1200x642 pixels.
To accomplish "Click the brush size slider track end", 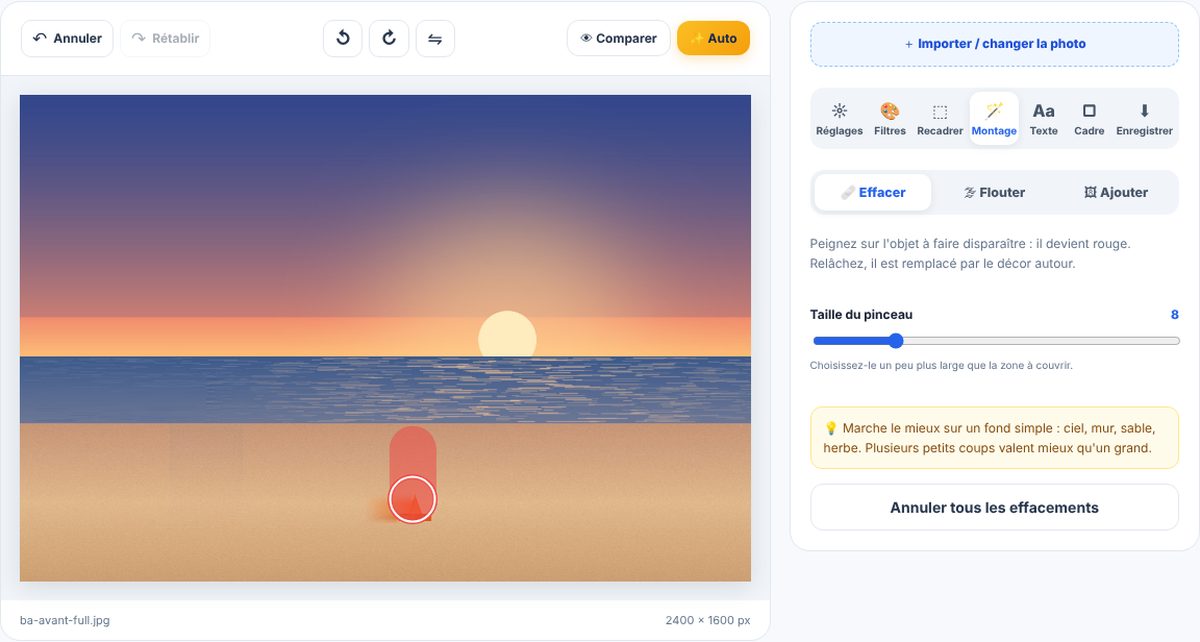I will (x=1176, y=341).
